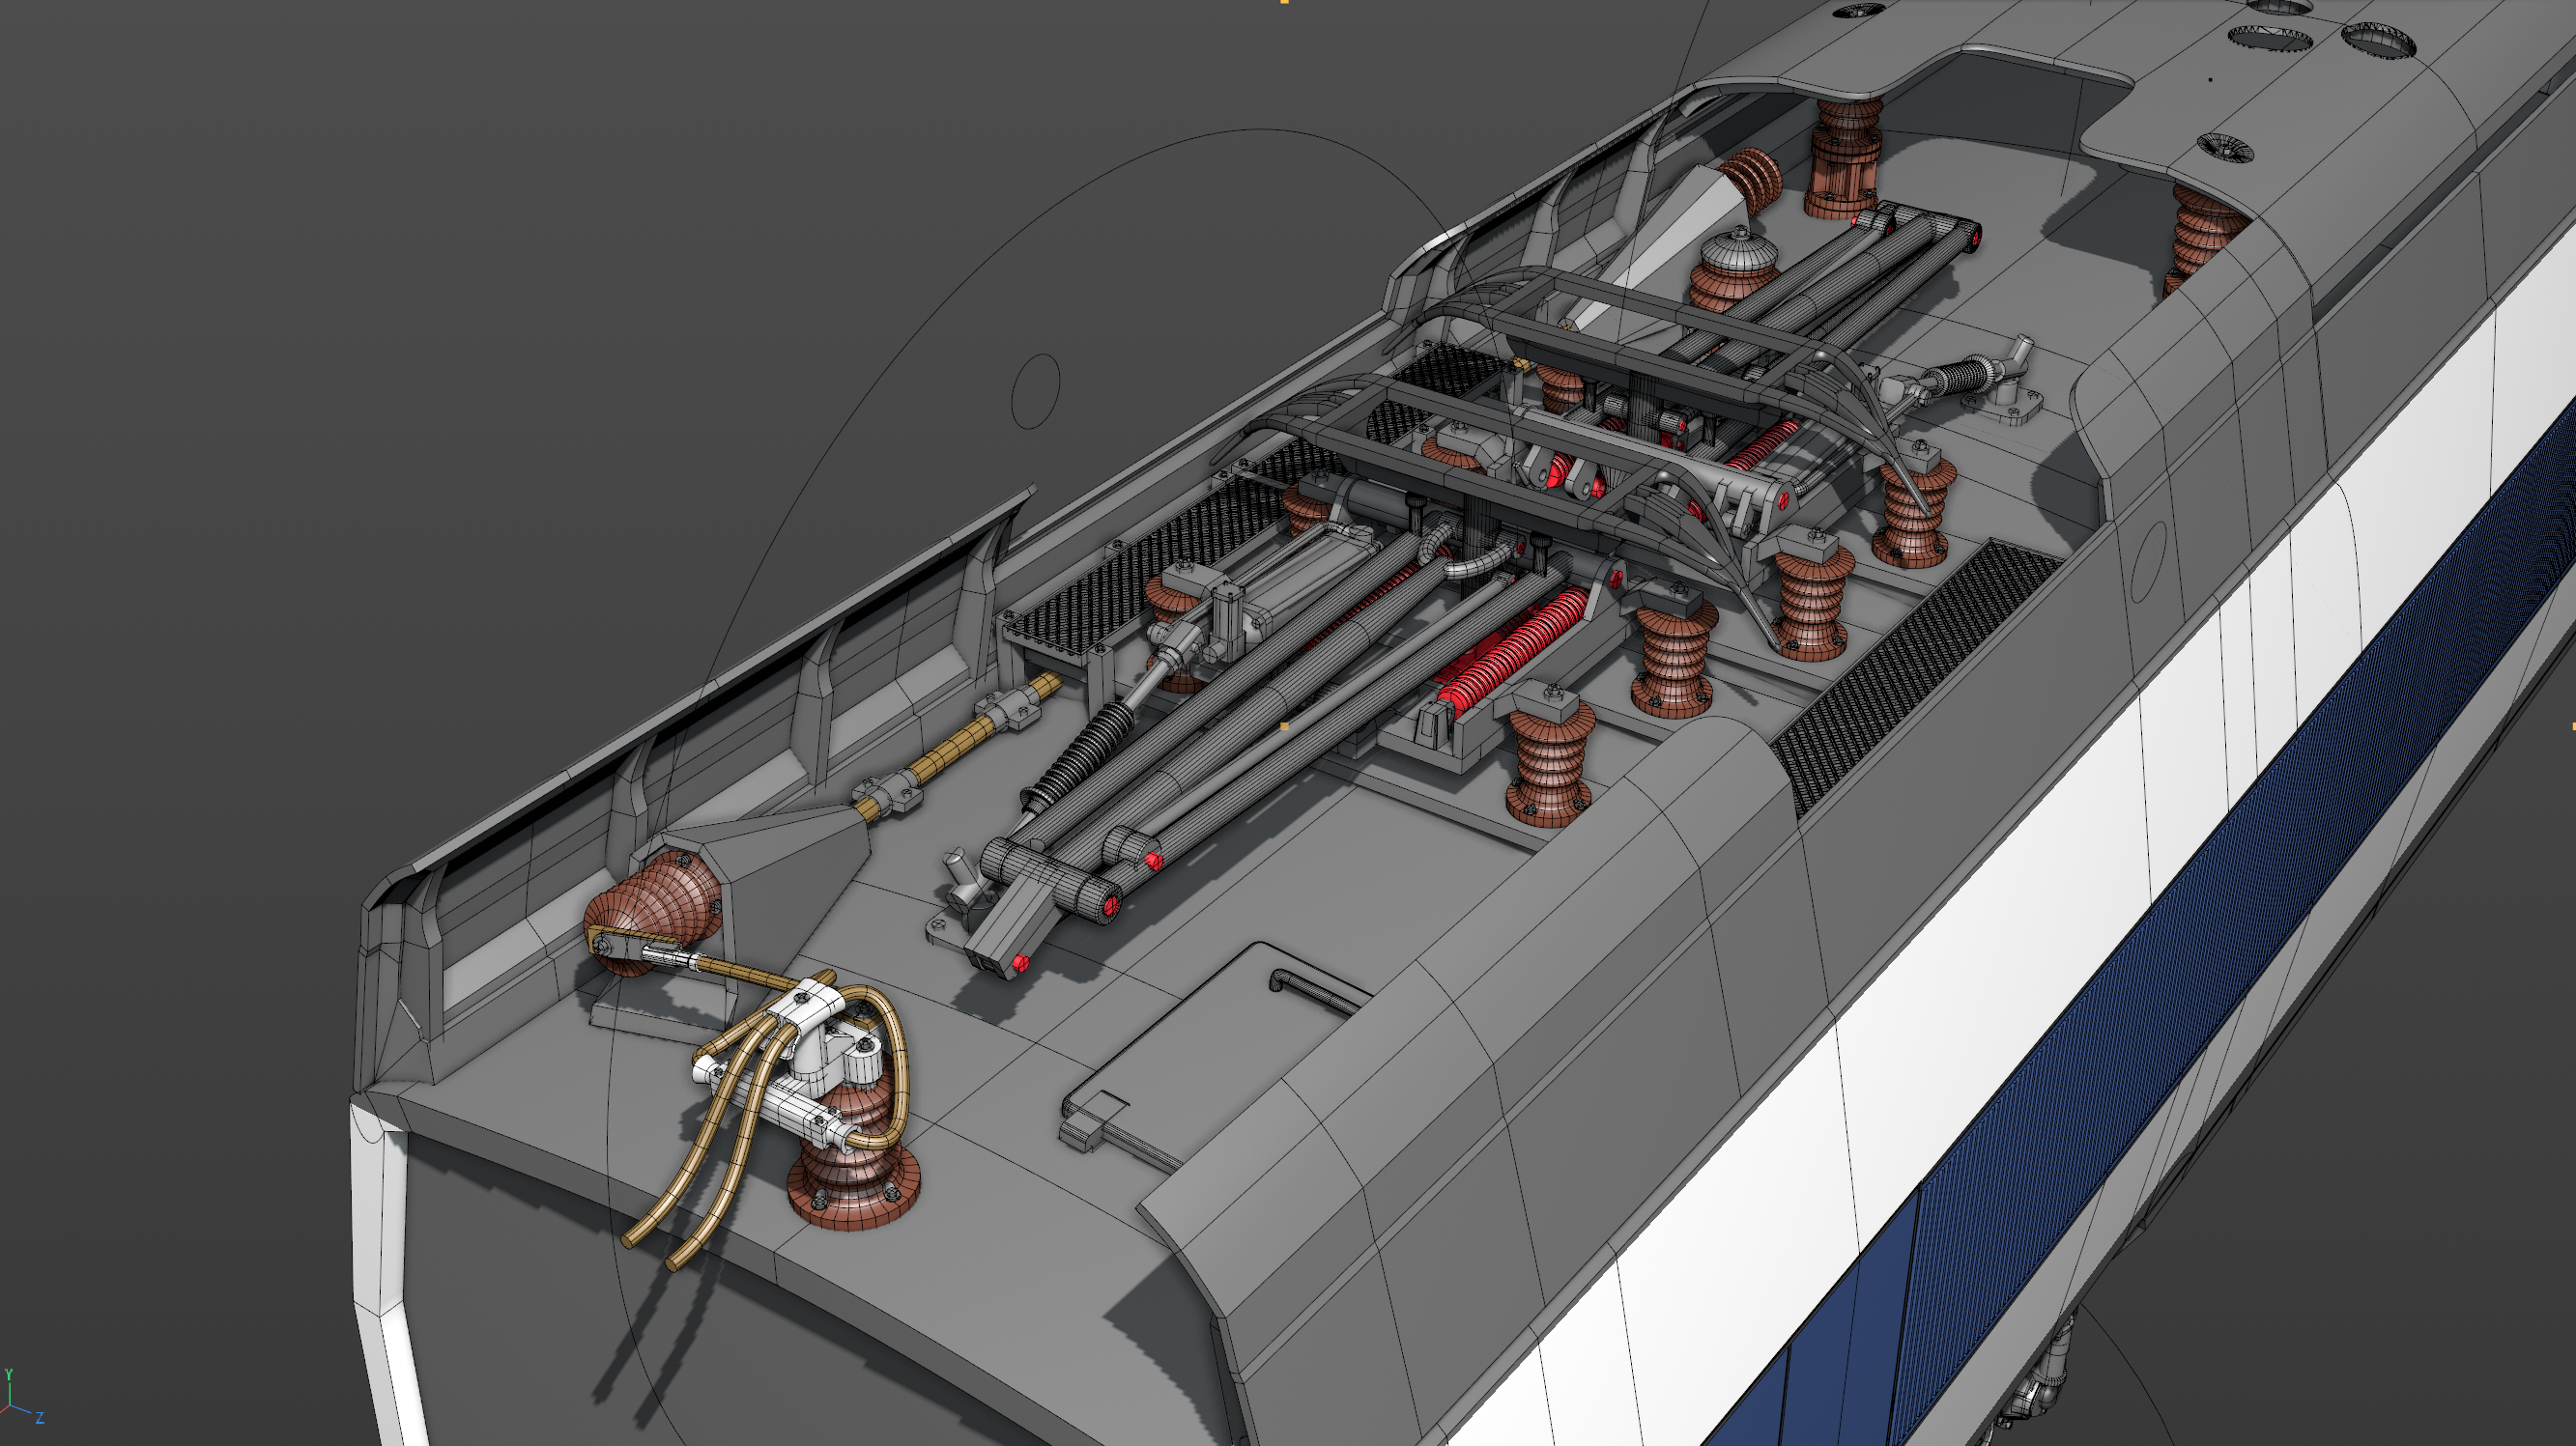
Task: Click the small ellipse outline in background
Action: pyautogui.click(x=1036, y=391)
